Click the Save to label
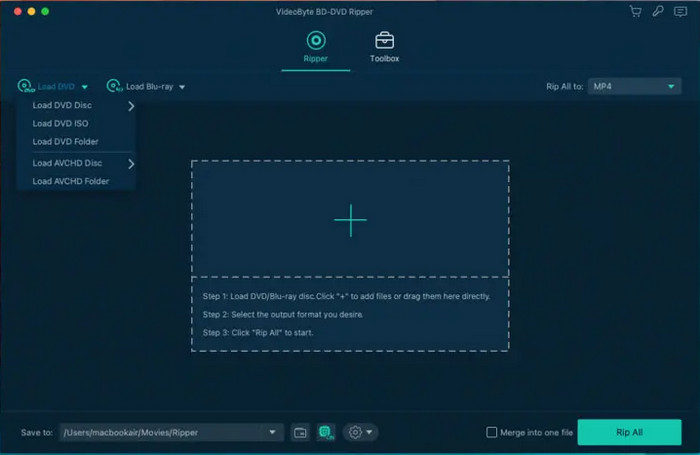Image resolution: width=700 pixels, height=455 pixels. (37, 432)
